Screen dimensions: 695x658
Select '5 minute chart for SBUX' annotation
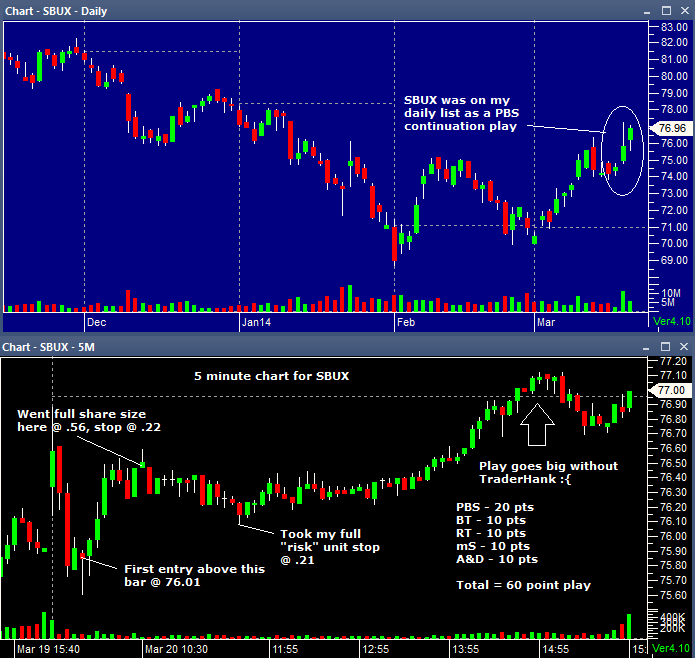click(271, 376)
